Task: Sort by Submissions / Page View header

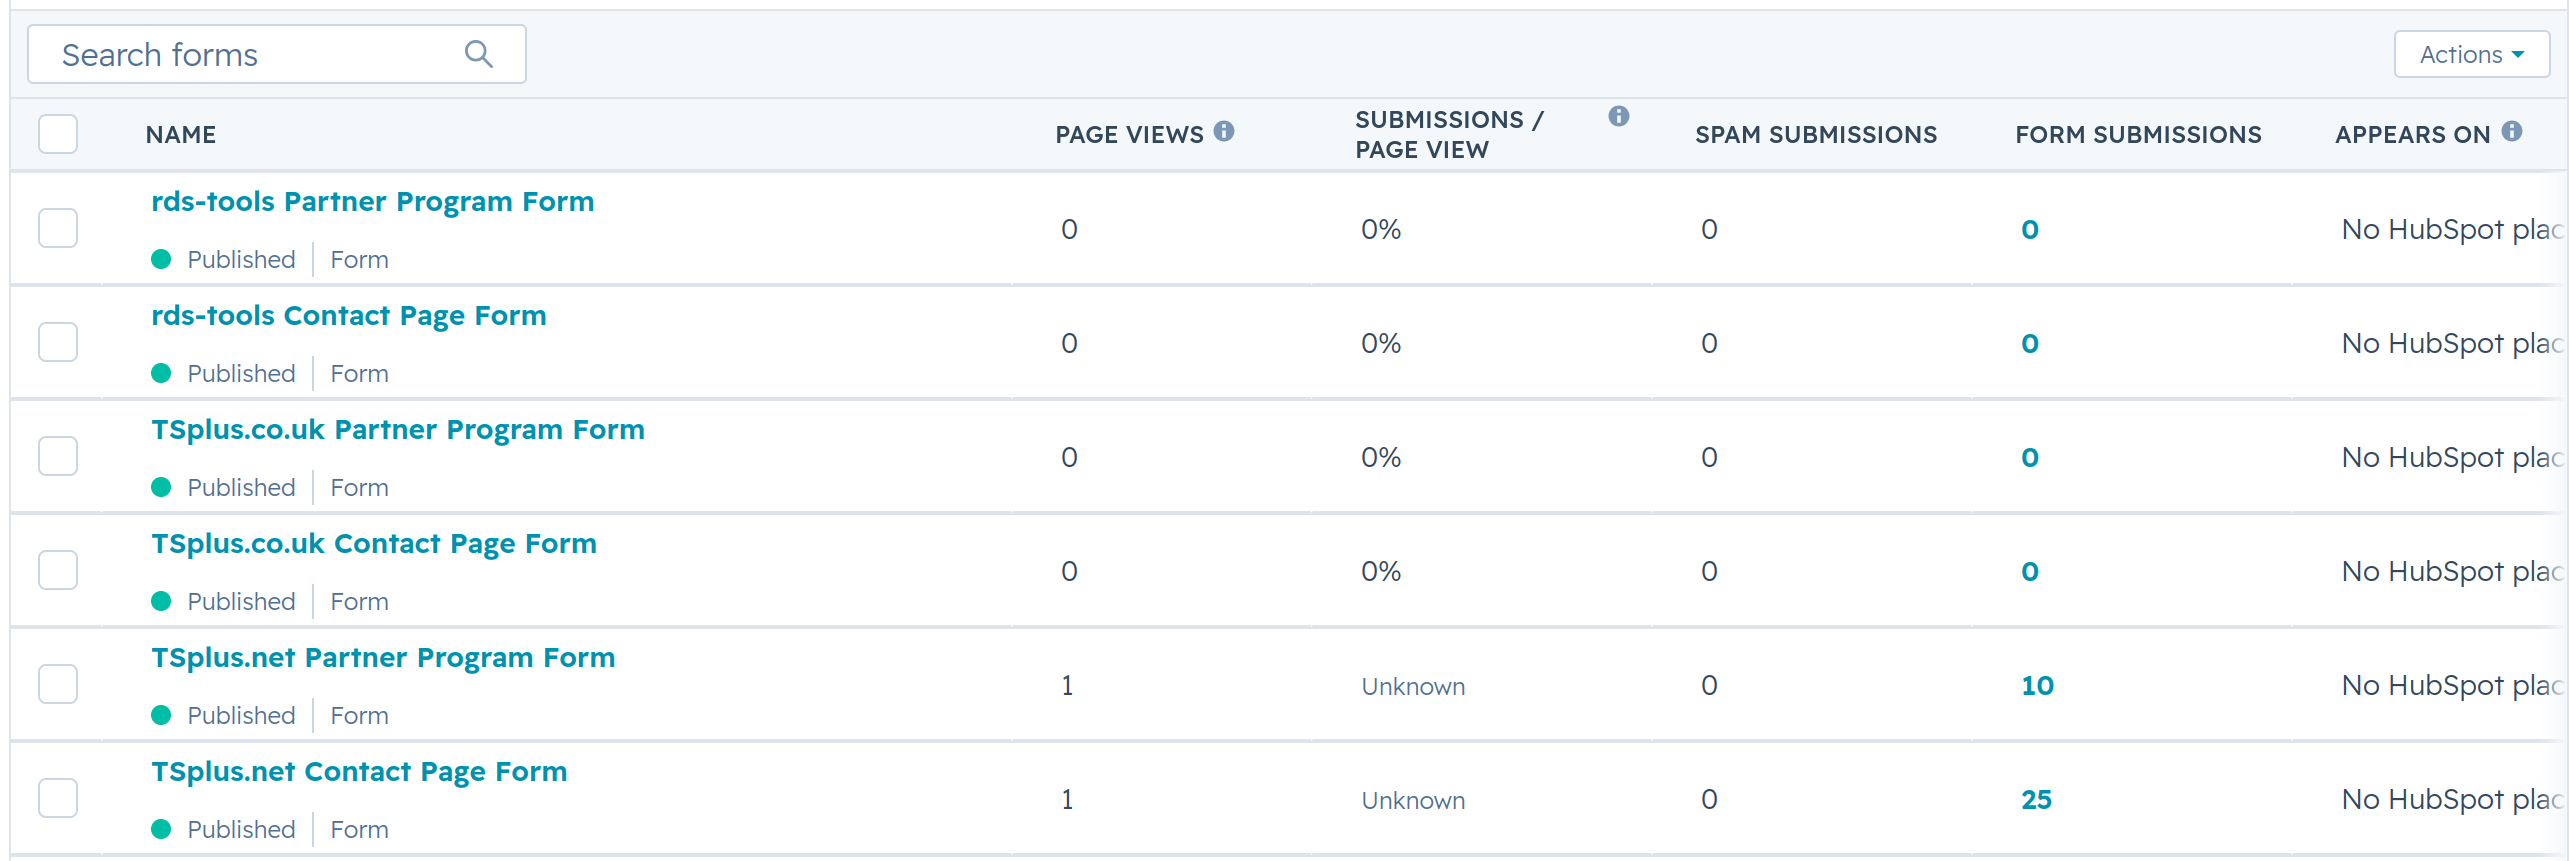Action: pyautogui.click(x=1449, y=135)
